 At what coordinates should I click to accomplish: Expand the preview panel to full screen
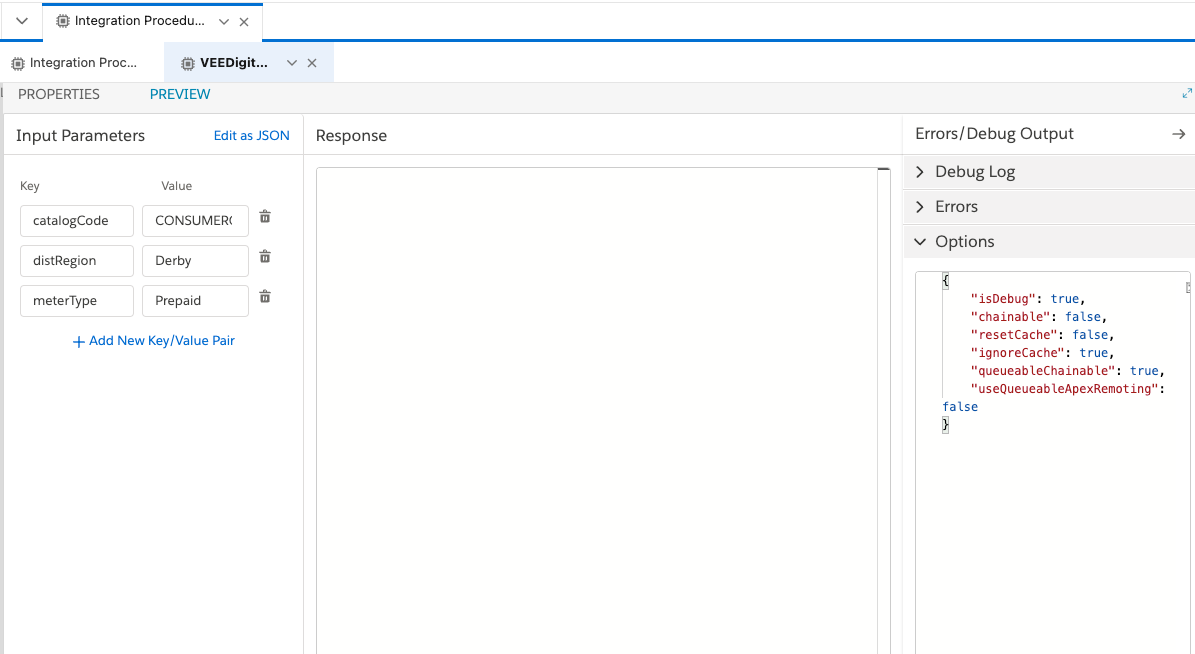(x=1187, y=93)
